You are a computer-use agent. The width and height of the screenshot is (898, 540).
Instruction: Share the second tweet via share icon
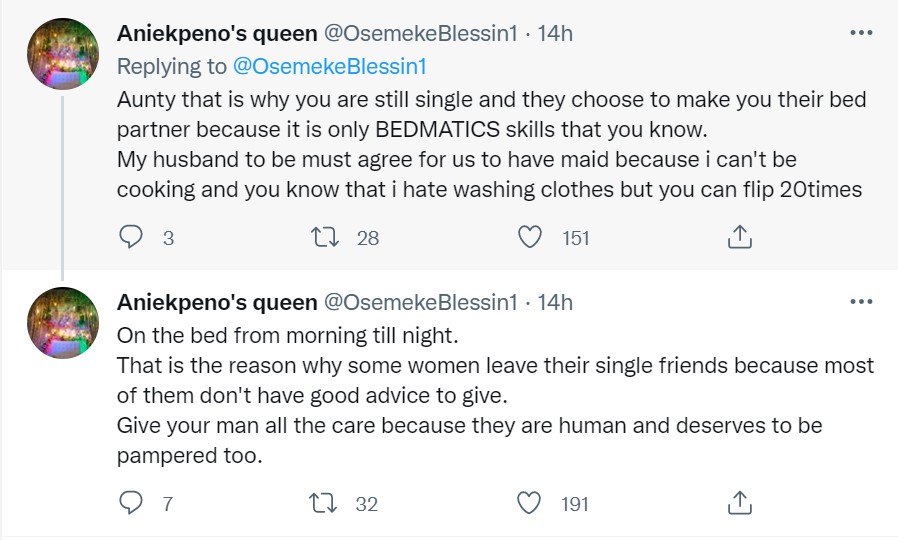tap(738, 503)
